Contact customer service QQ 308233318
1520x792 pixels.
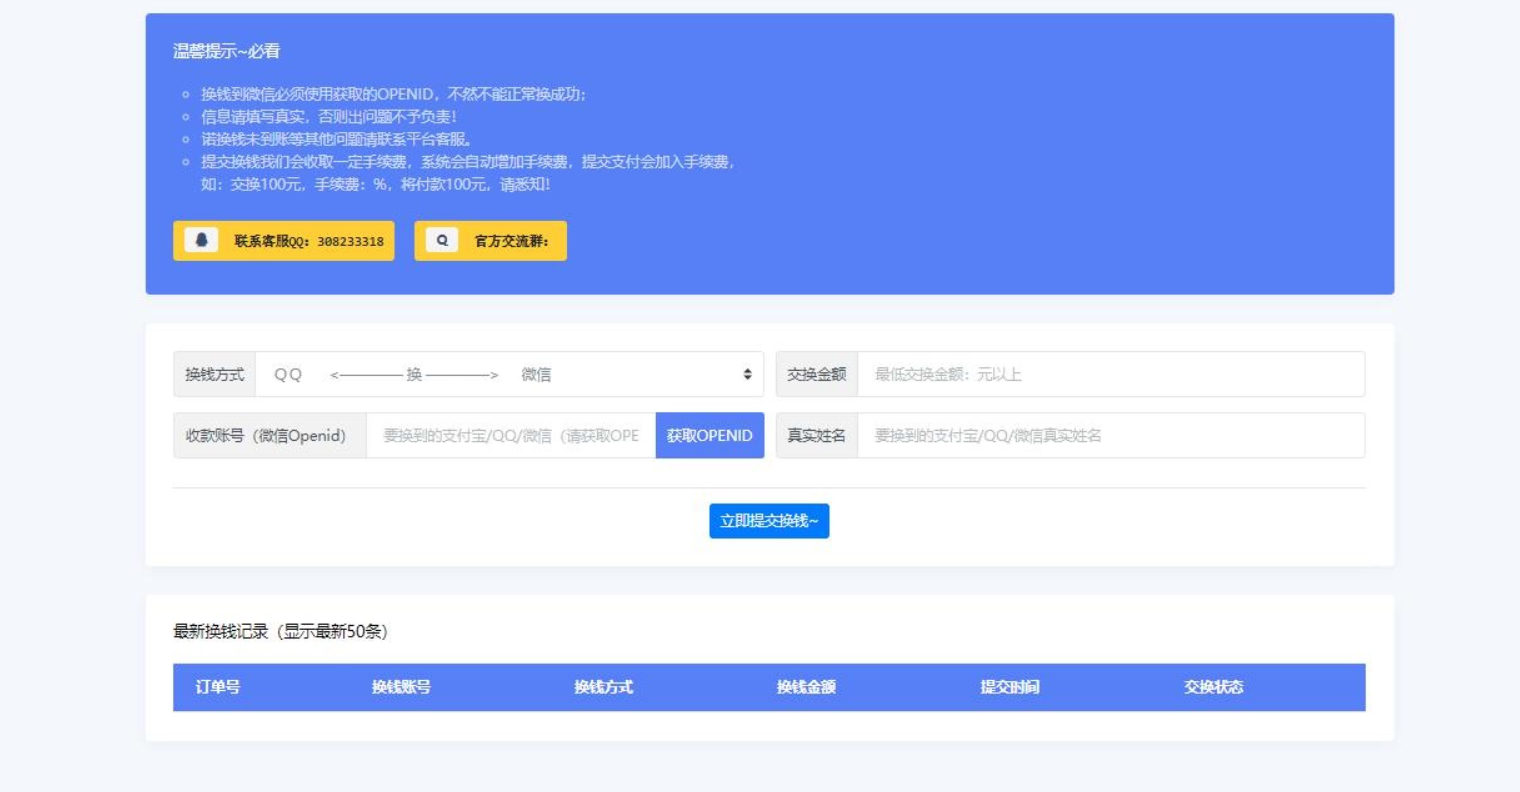tap(284, 241)
